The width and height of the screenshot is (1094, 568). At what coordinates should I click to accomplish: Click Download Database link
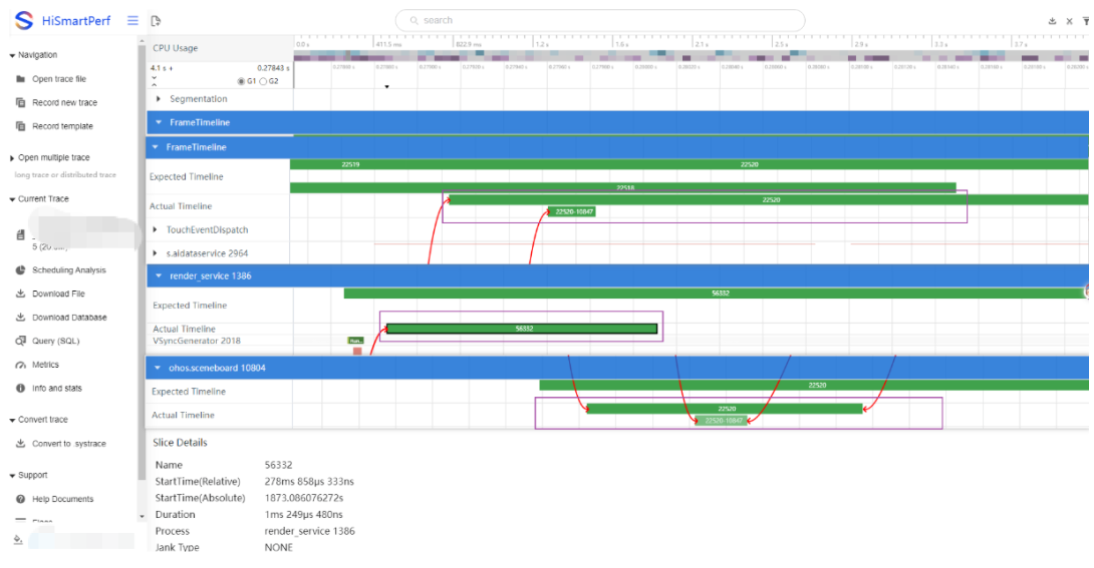[70, 317]
